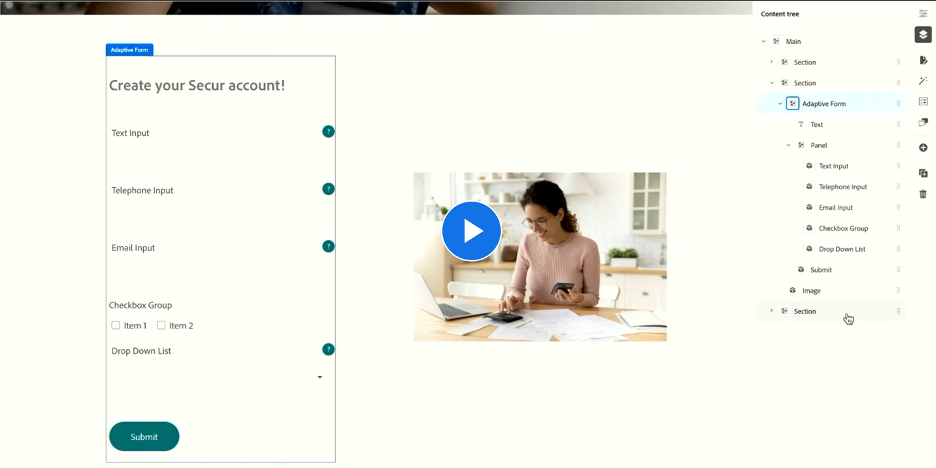Select Checkbox Group in content tree
This screenshot has width=936, height=468.
click(843, 228)
